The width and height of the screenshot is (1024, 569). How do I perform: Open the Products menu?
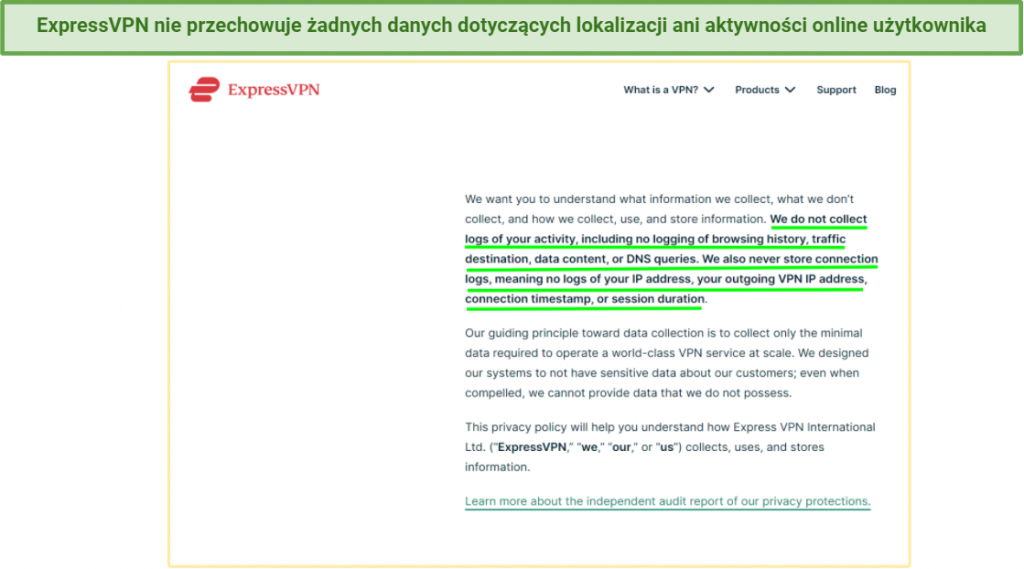pos(765,90)
